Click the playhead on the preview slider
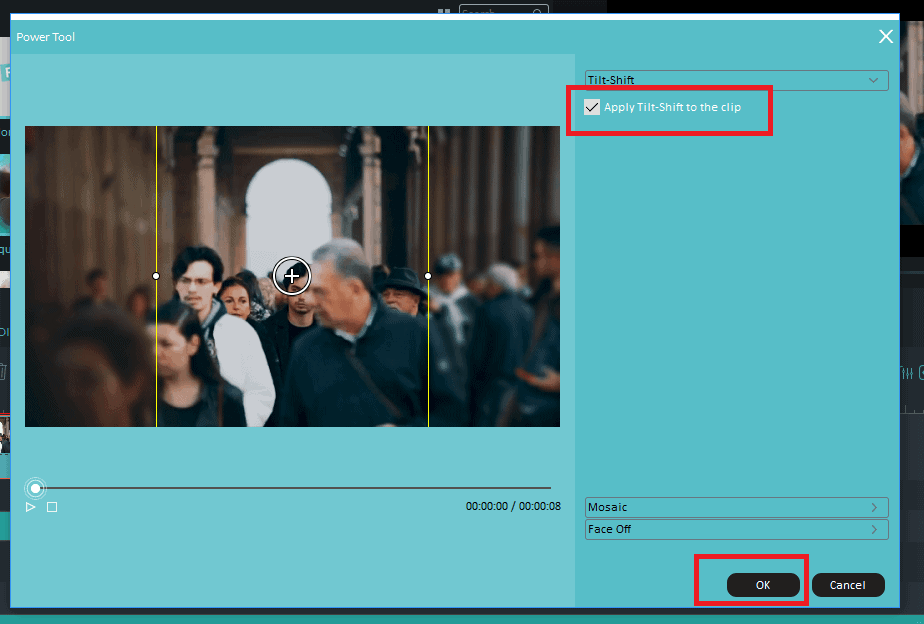The image size is (924, 624). click(35, 488)
